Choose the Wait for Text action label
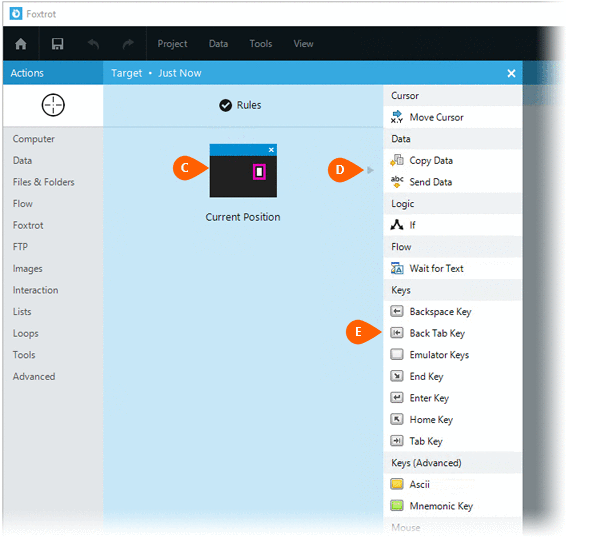Viewport: 589px width, 557px height. click(436, 269)
